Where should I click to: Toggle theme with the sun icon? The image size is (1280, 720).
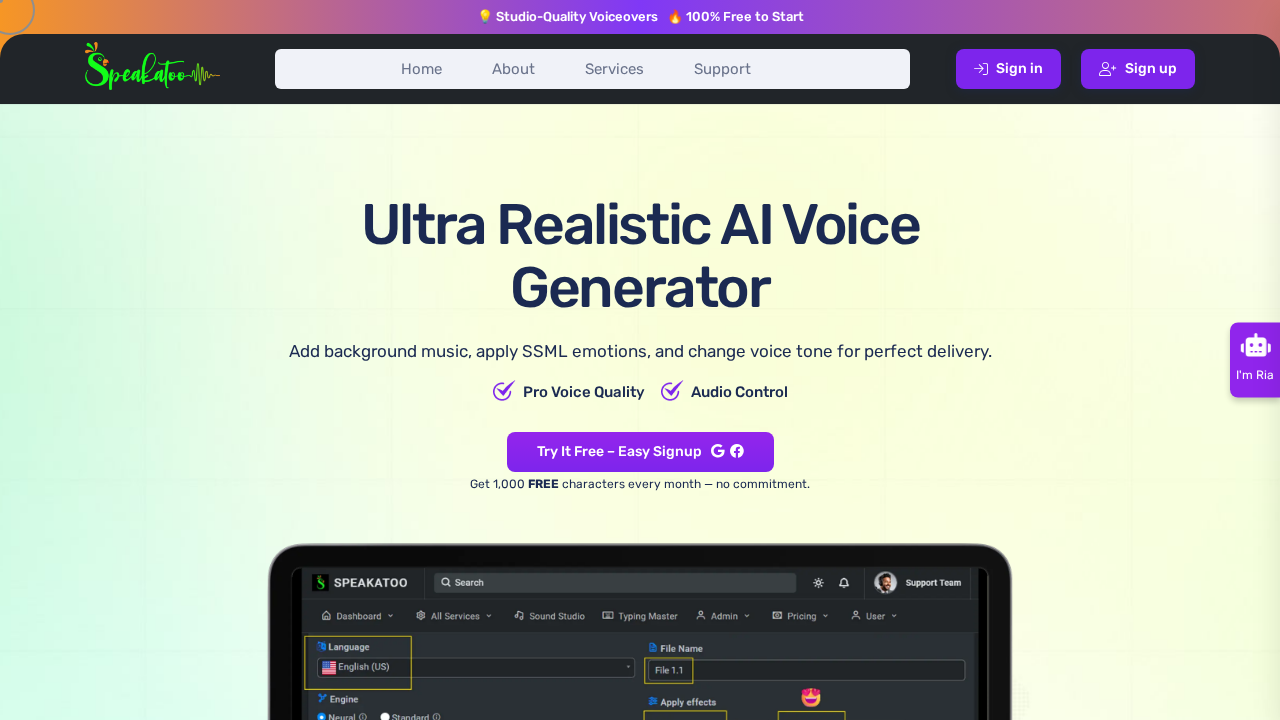(818, 582)
